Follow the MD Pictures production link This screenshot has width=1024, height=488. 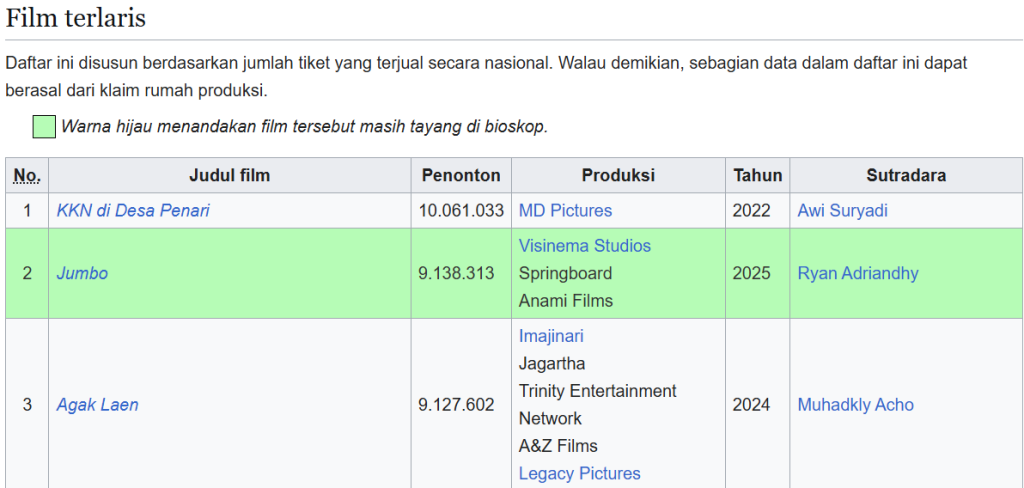pyautogui.click(x=566, y=210)
